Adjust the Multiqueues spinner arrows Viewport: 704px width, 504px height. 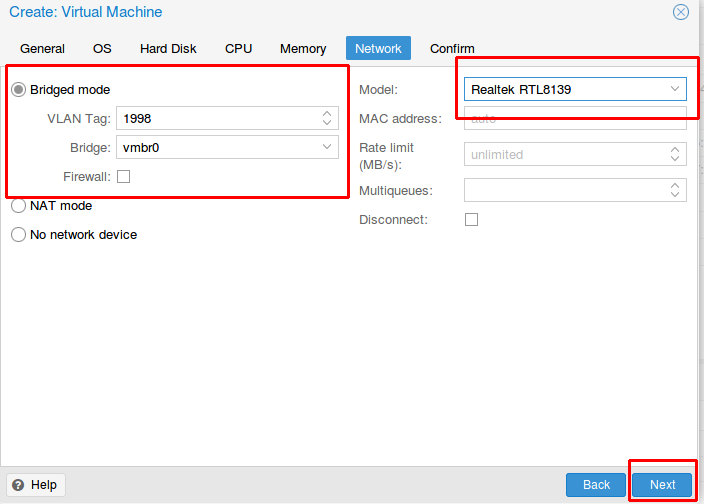click(675, 190)
